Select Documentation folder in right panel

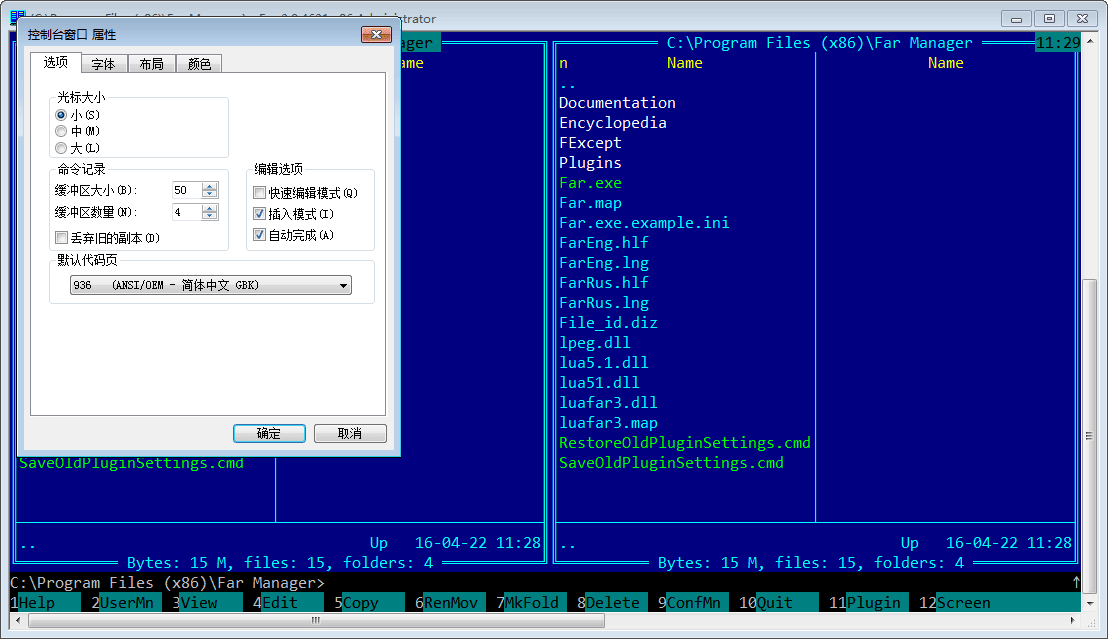(617, 103)
